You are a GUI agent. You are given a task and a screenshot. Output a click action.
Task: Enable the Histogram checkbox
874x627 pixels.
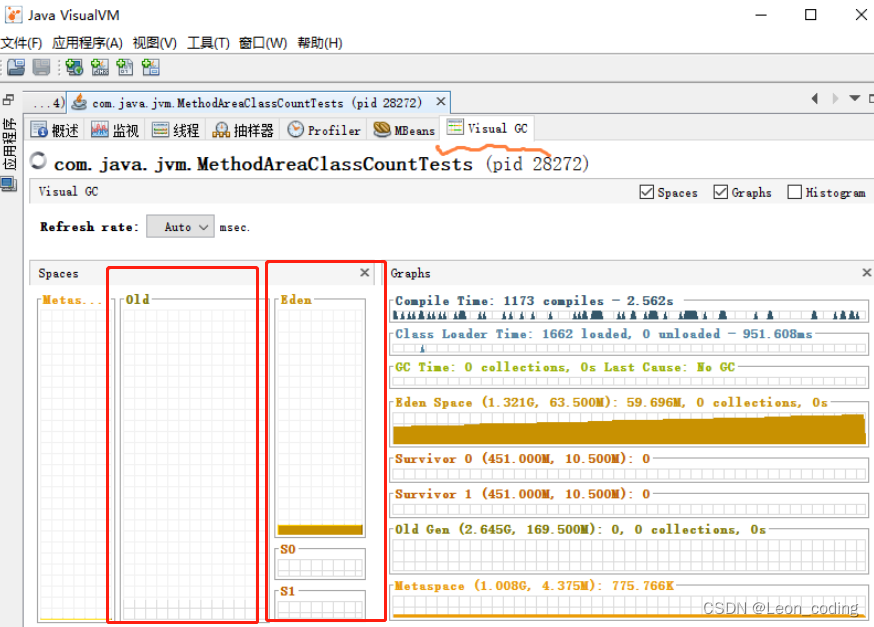[794, 192]
